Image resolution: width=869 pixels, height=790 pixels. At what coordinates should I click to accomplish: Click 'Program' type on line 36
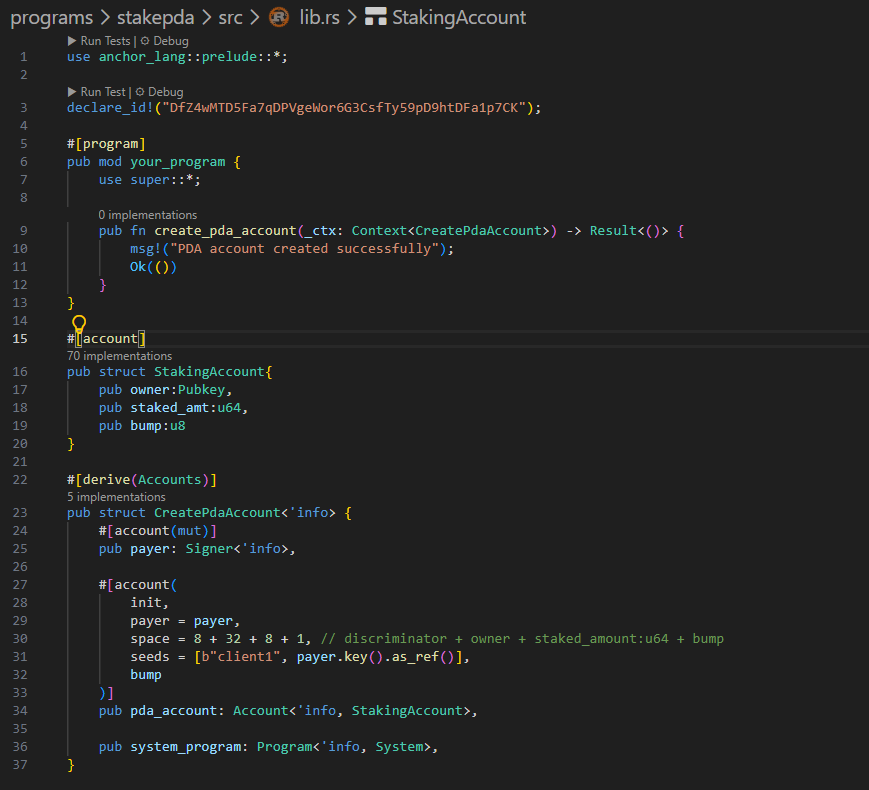(284, 747)
